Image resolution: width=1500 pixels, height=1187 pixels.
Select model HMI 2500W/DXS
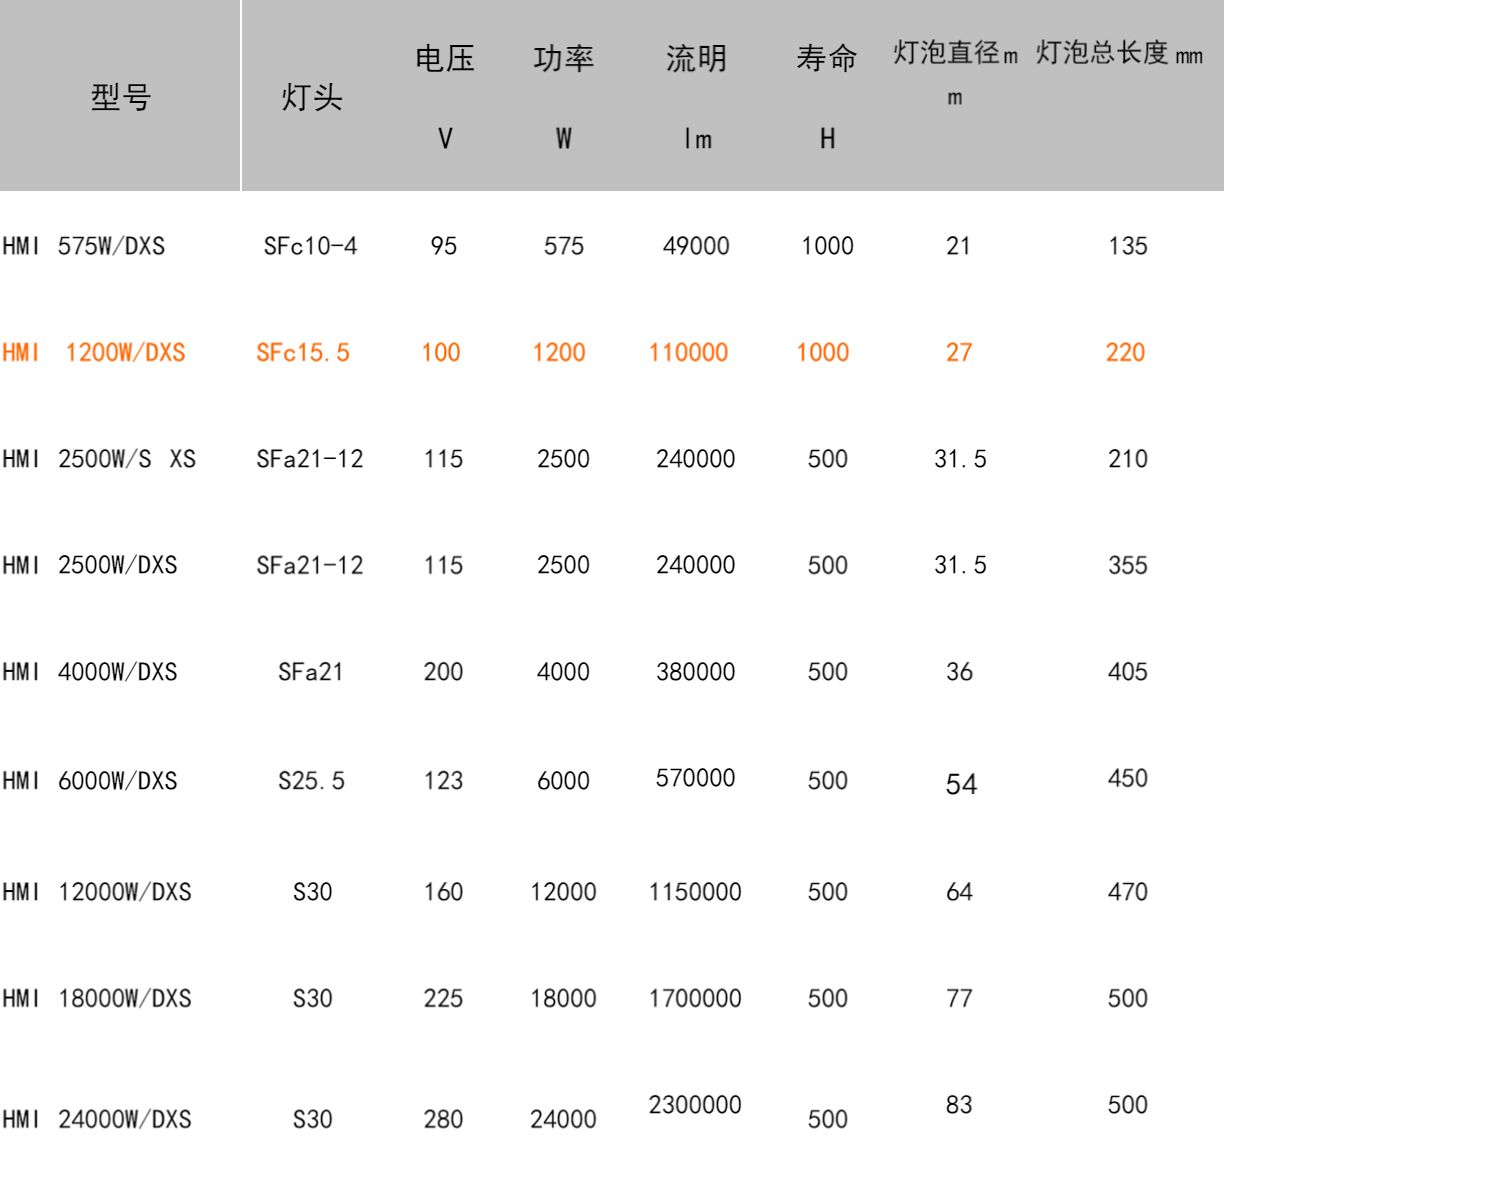tap(89, 565)
